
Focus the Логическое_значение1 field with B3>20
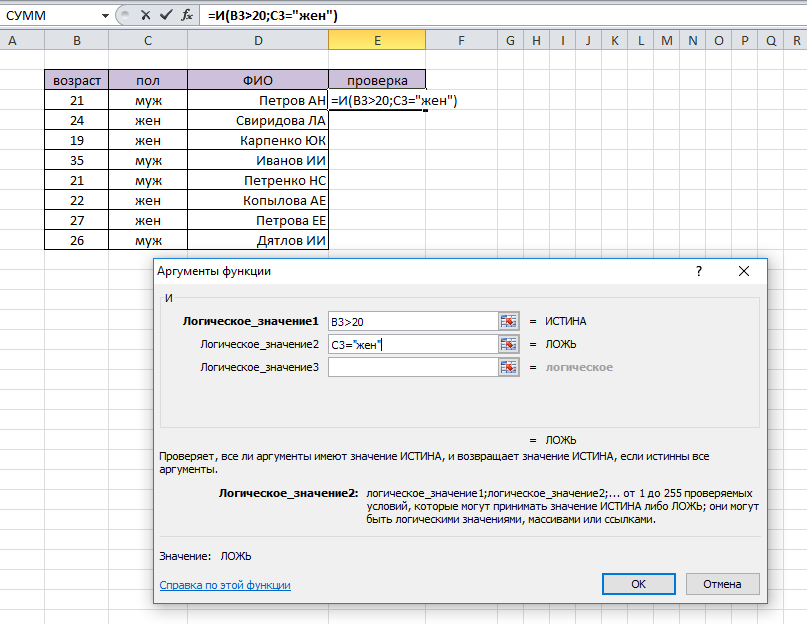tap(413, 321)
